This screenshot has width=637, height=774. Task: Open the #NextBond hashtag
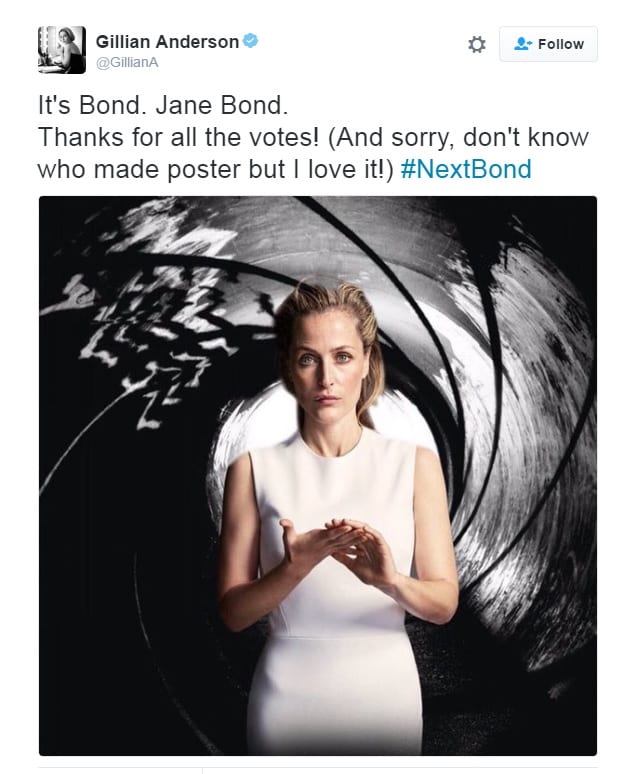(x=466, y=169)
